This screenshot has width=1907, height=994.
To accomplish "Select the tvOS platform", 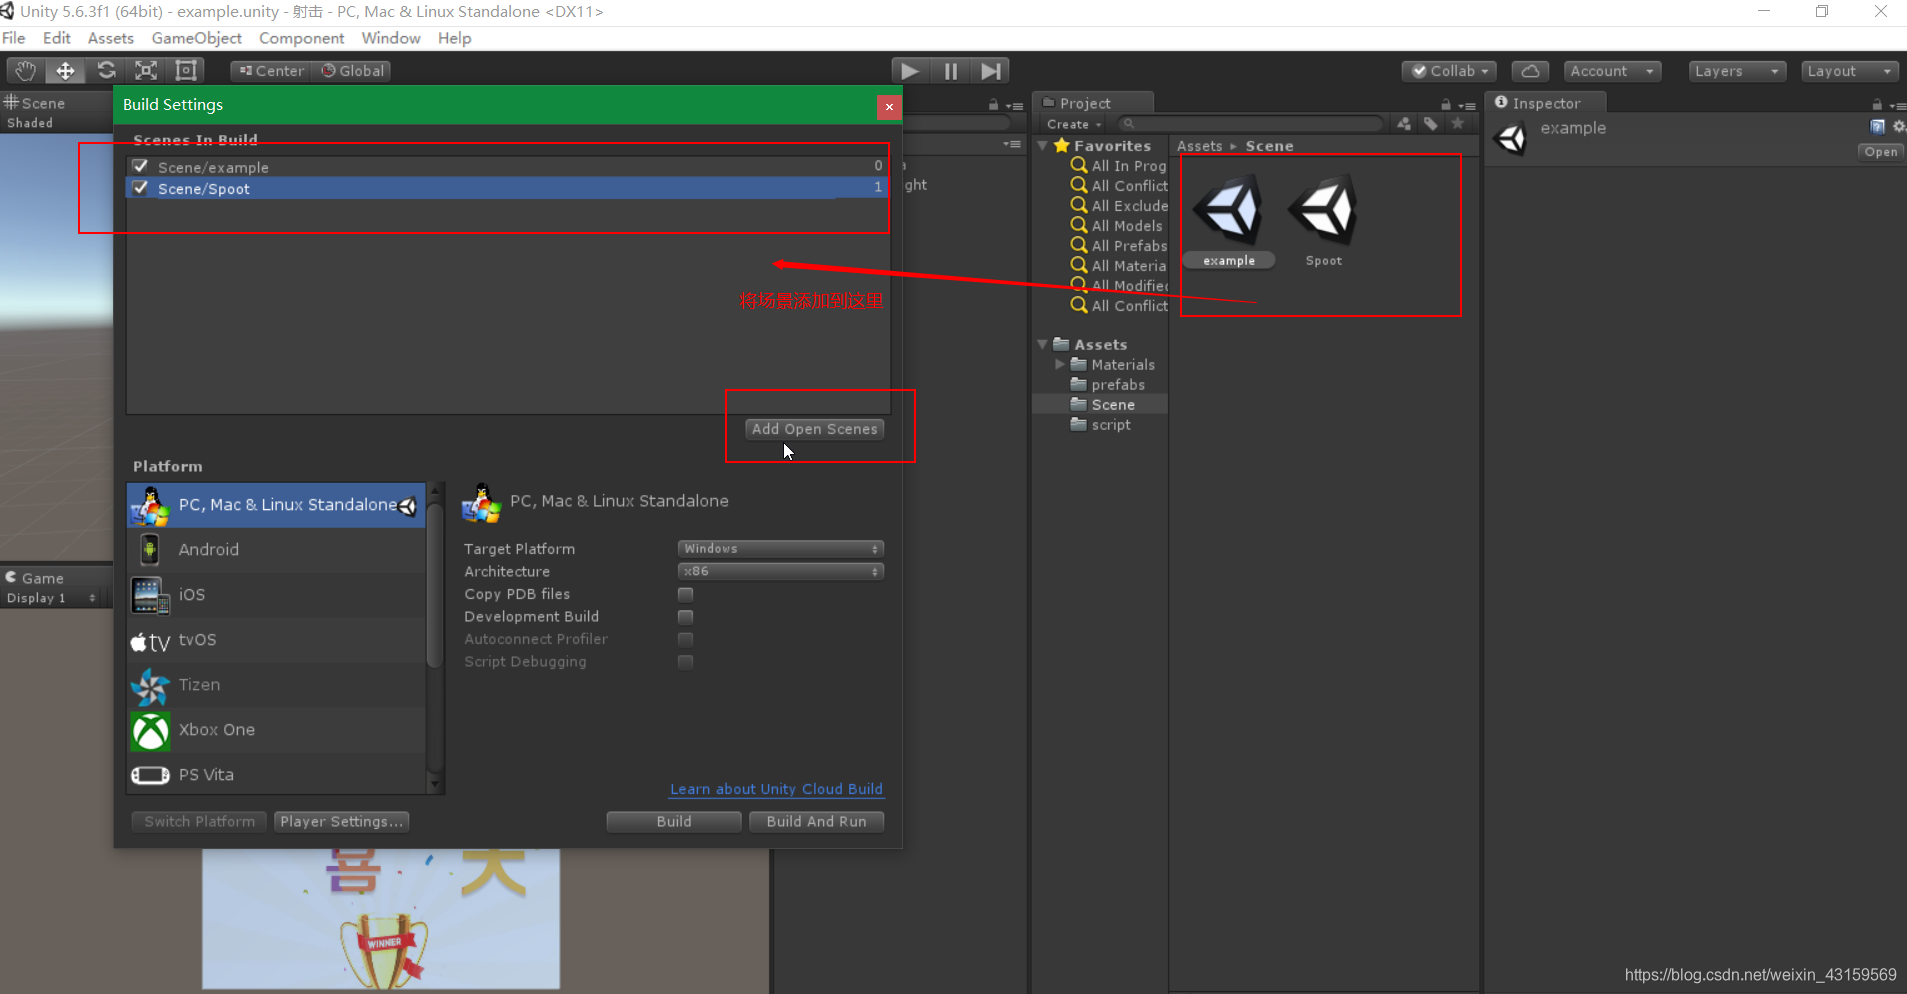I will point(276,640).
